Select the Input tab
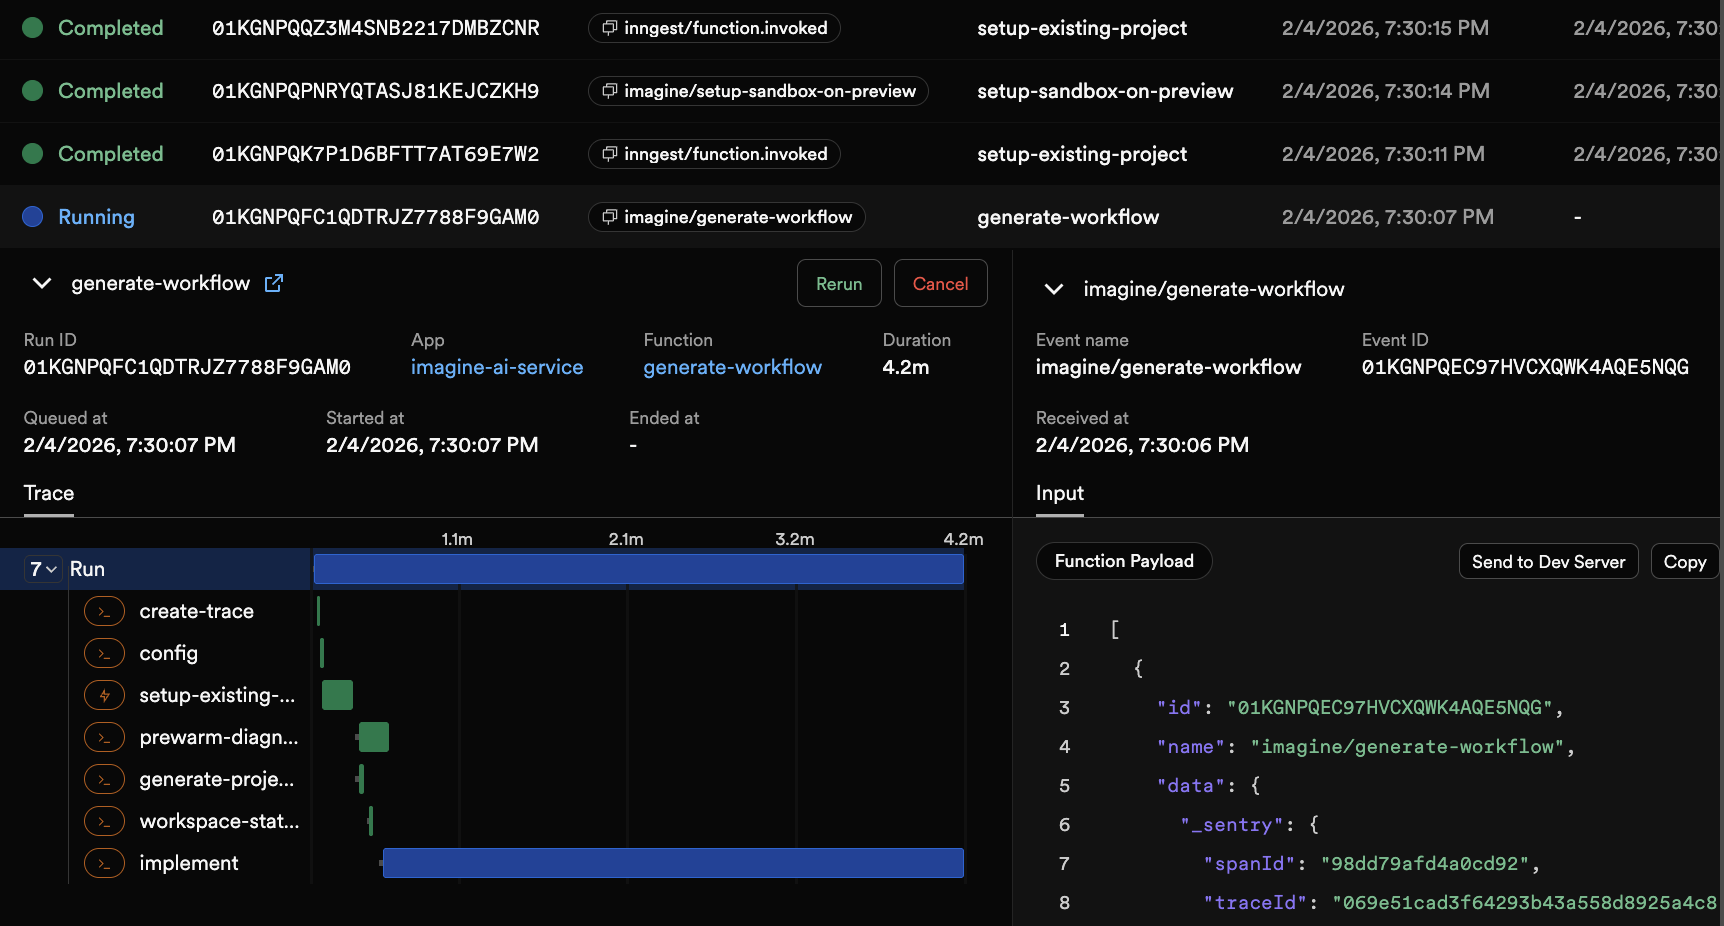 pyautogui.click(x=1059, y=493)
